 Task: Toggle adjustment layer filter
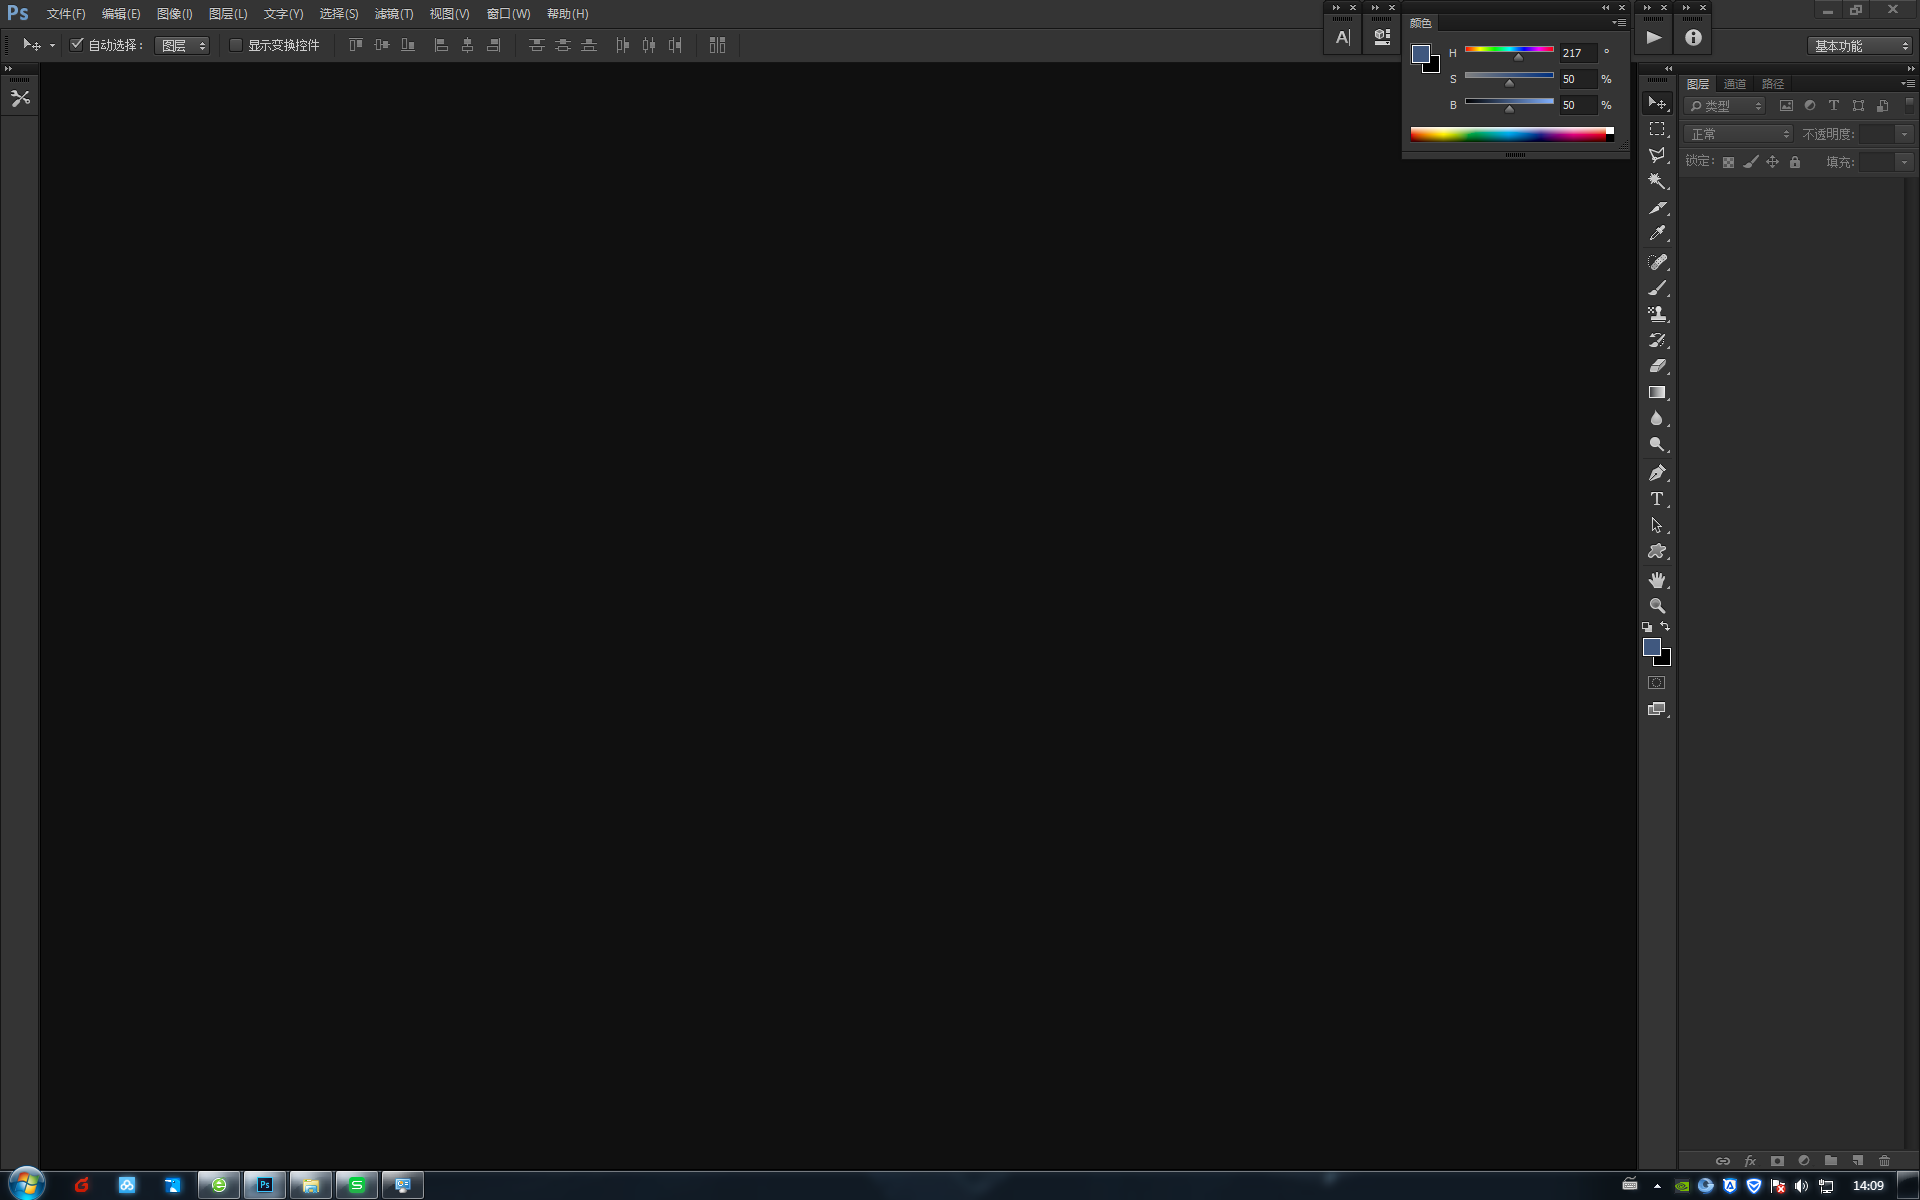coord(1810,106)
